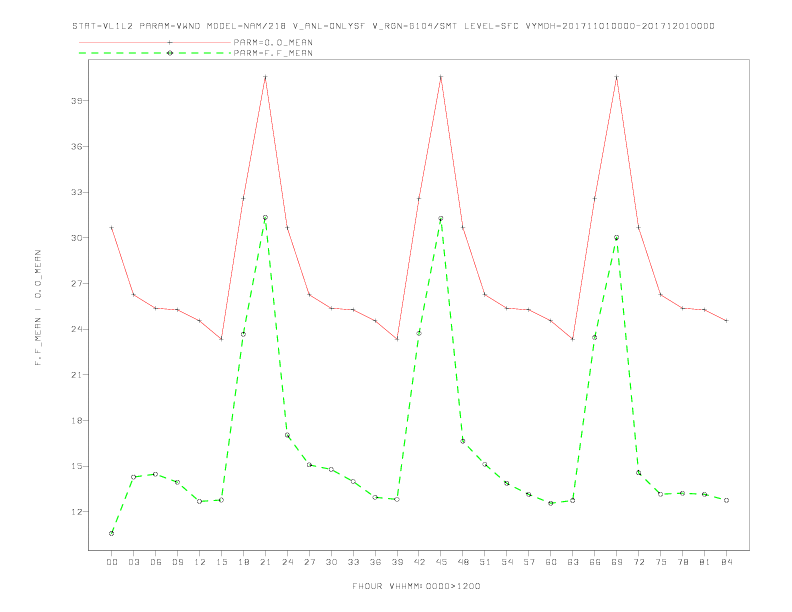The image size is (792, 612).
Task: Click x-axis tick label 06
Action: pyautogui.click(x=156, y=562)
